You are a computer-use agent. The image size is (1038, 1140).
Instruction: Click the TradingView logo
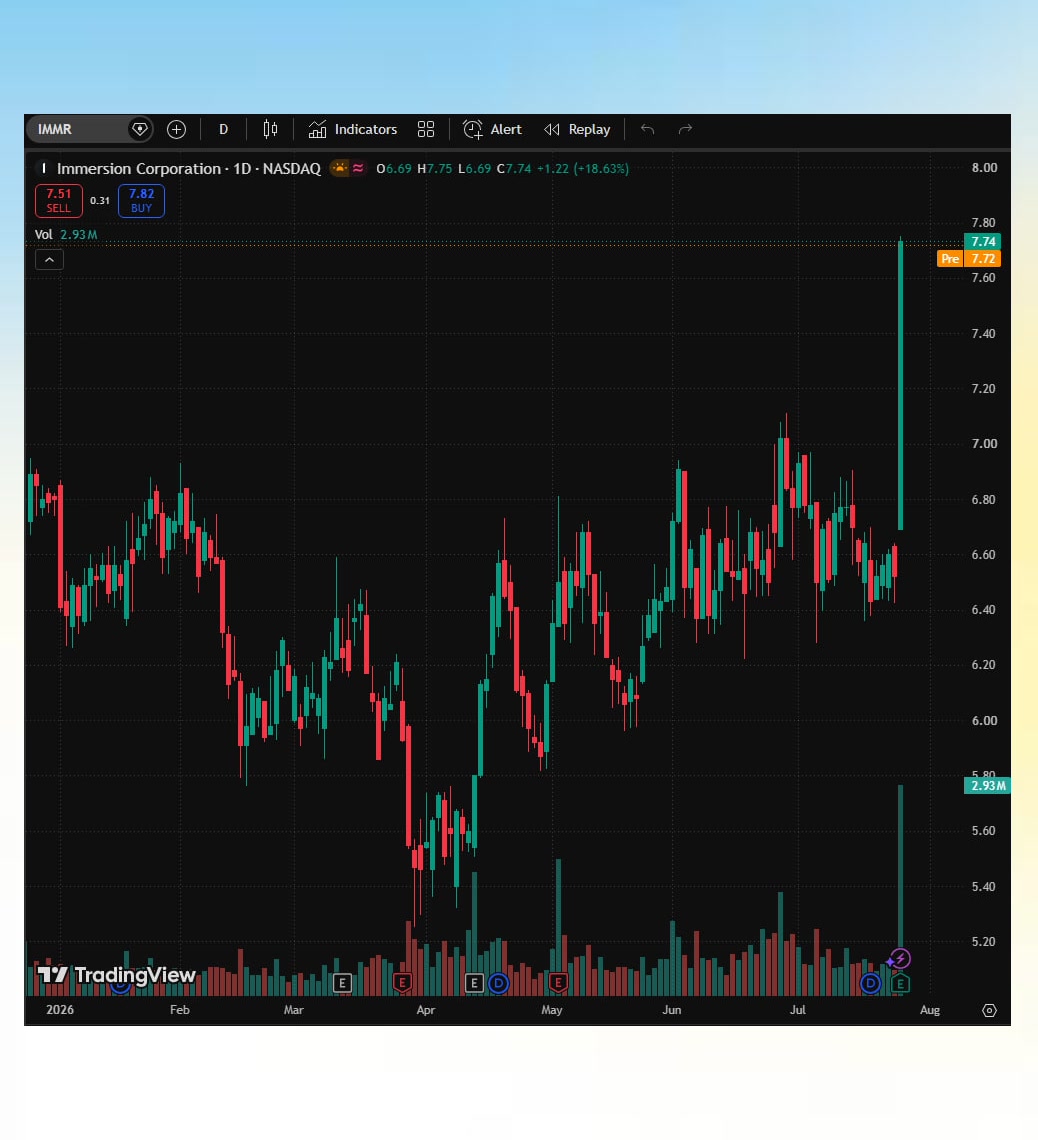point(116,974)
